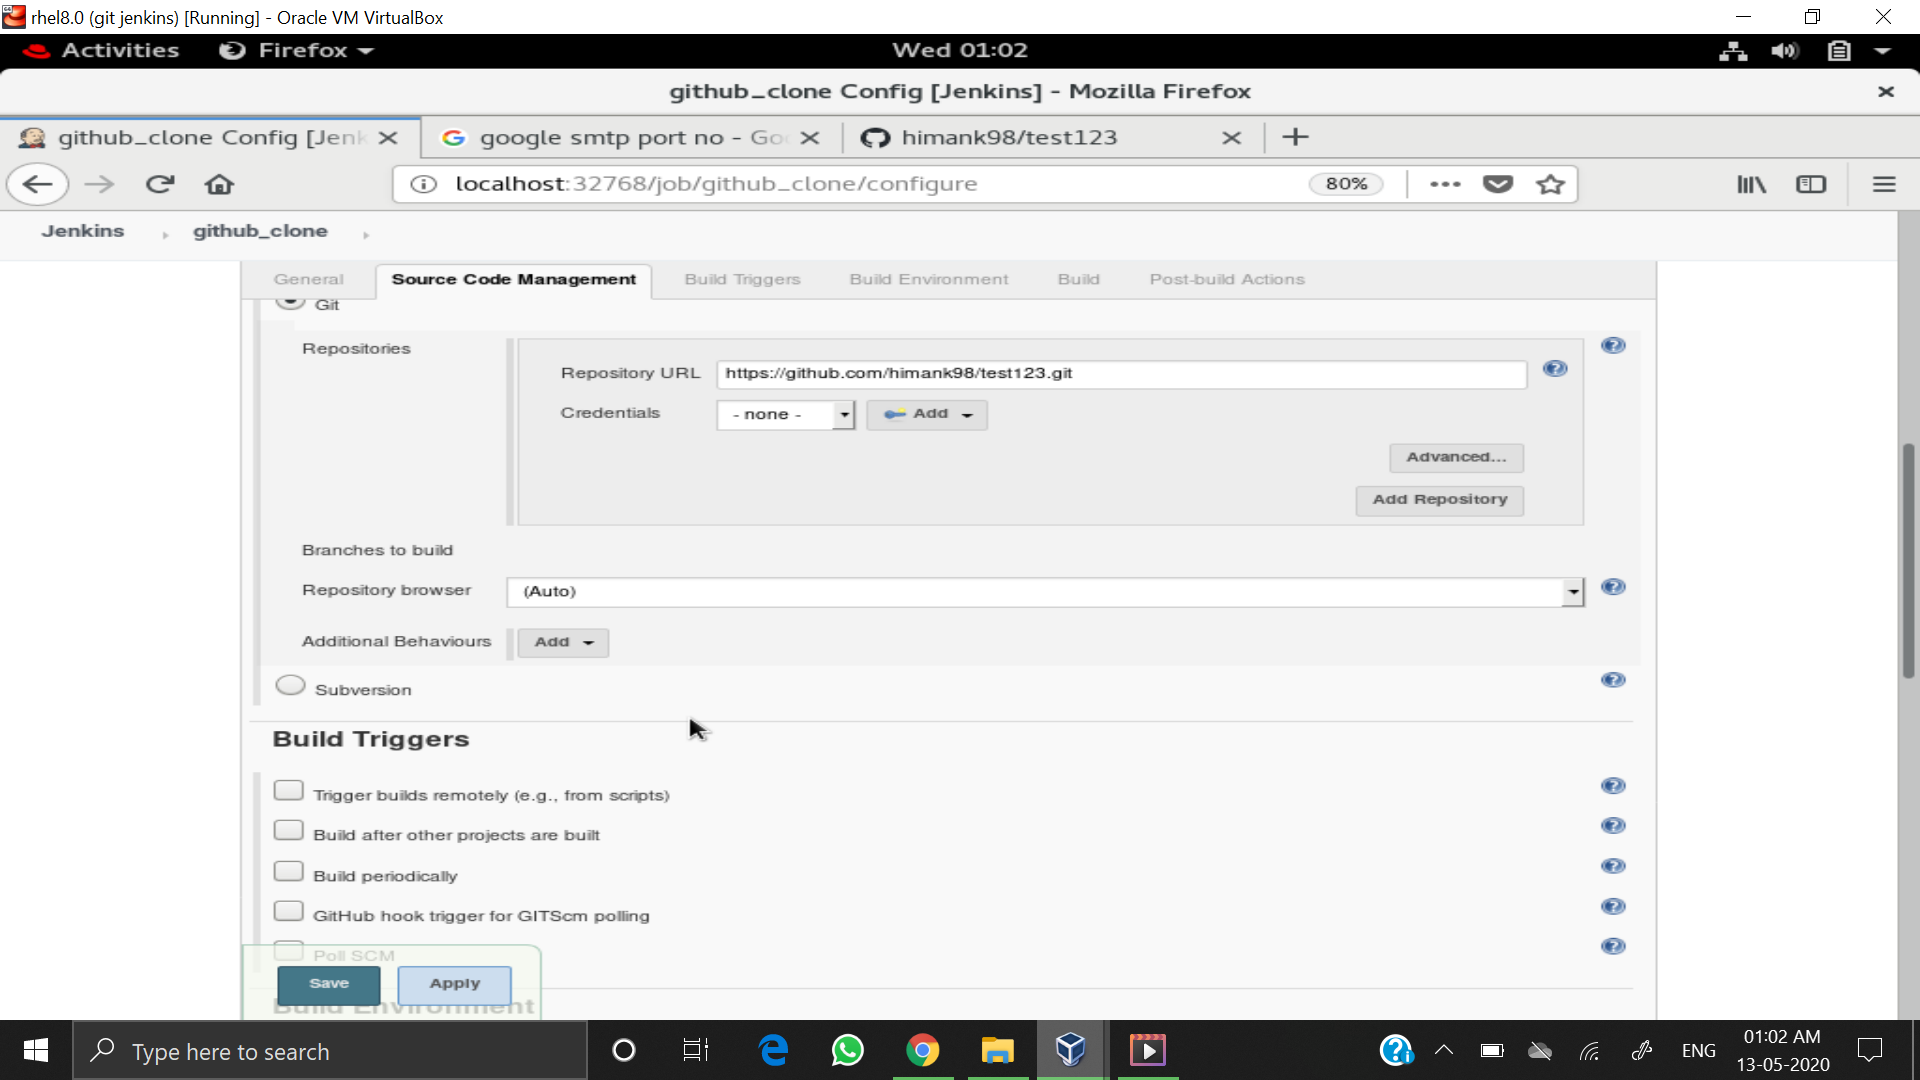Switch to the Build Environment tab
The height and width of the screenshot is (1080, 1920).
coord(928,280)
